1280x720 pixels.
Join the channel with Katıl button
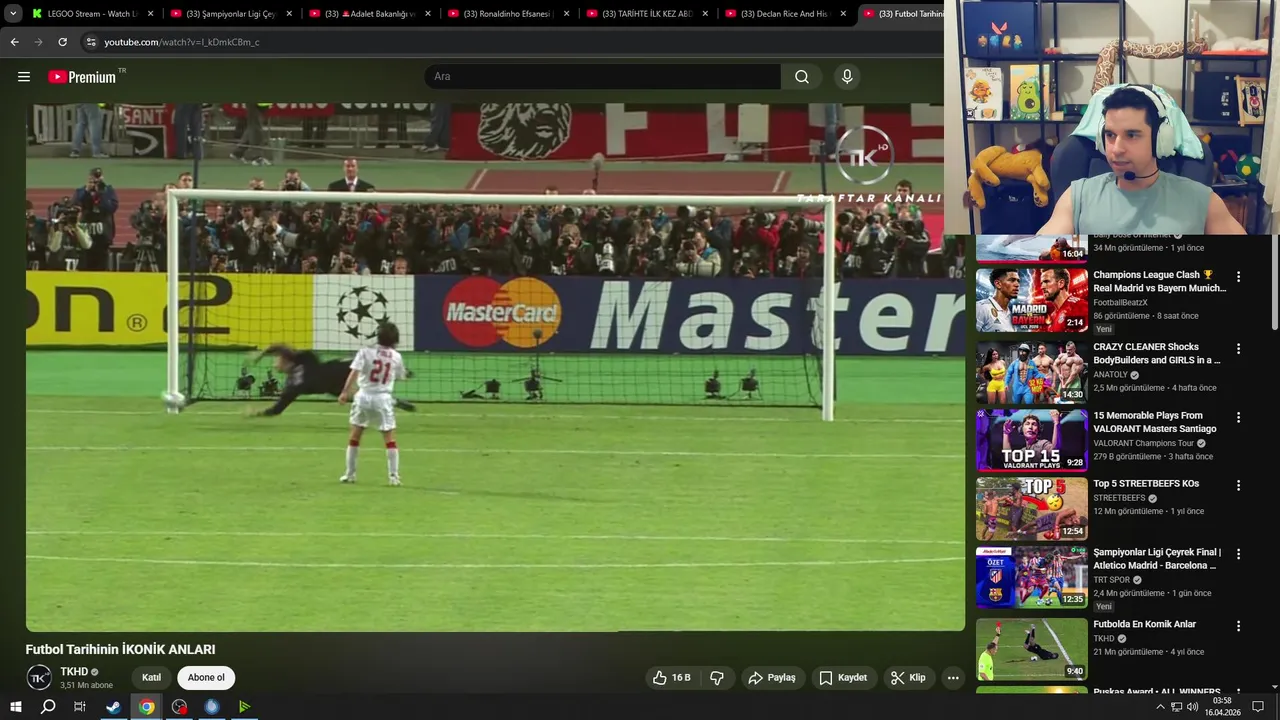point(152,678)
